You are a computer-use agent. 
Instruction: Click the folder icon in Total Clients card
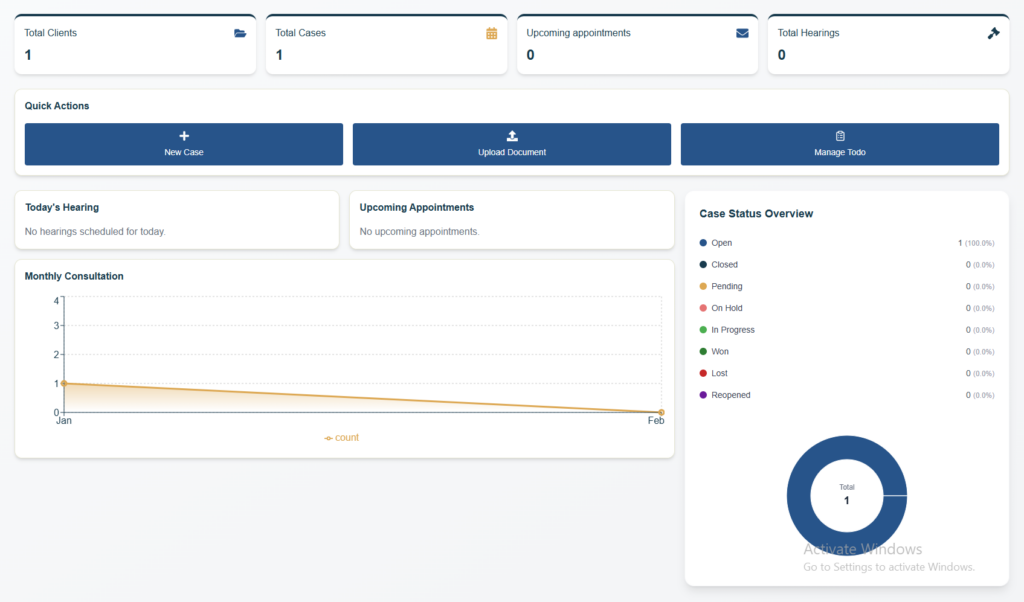[240, 33]
